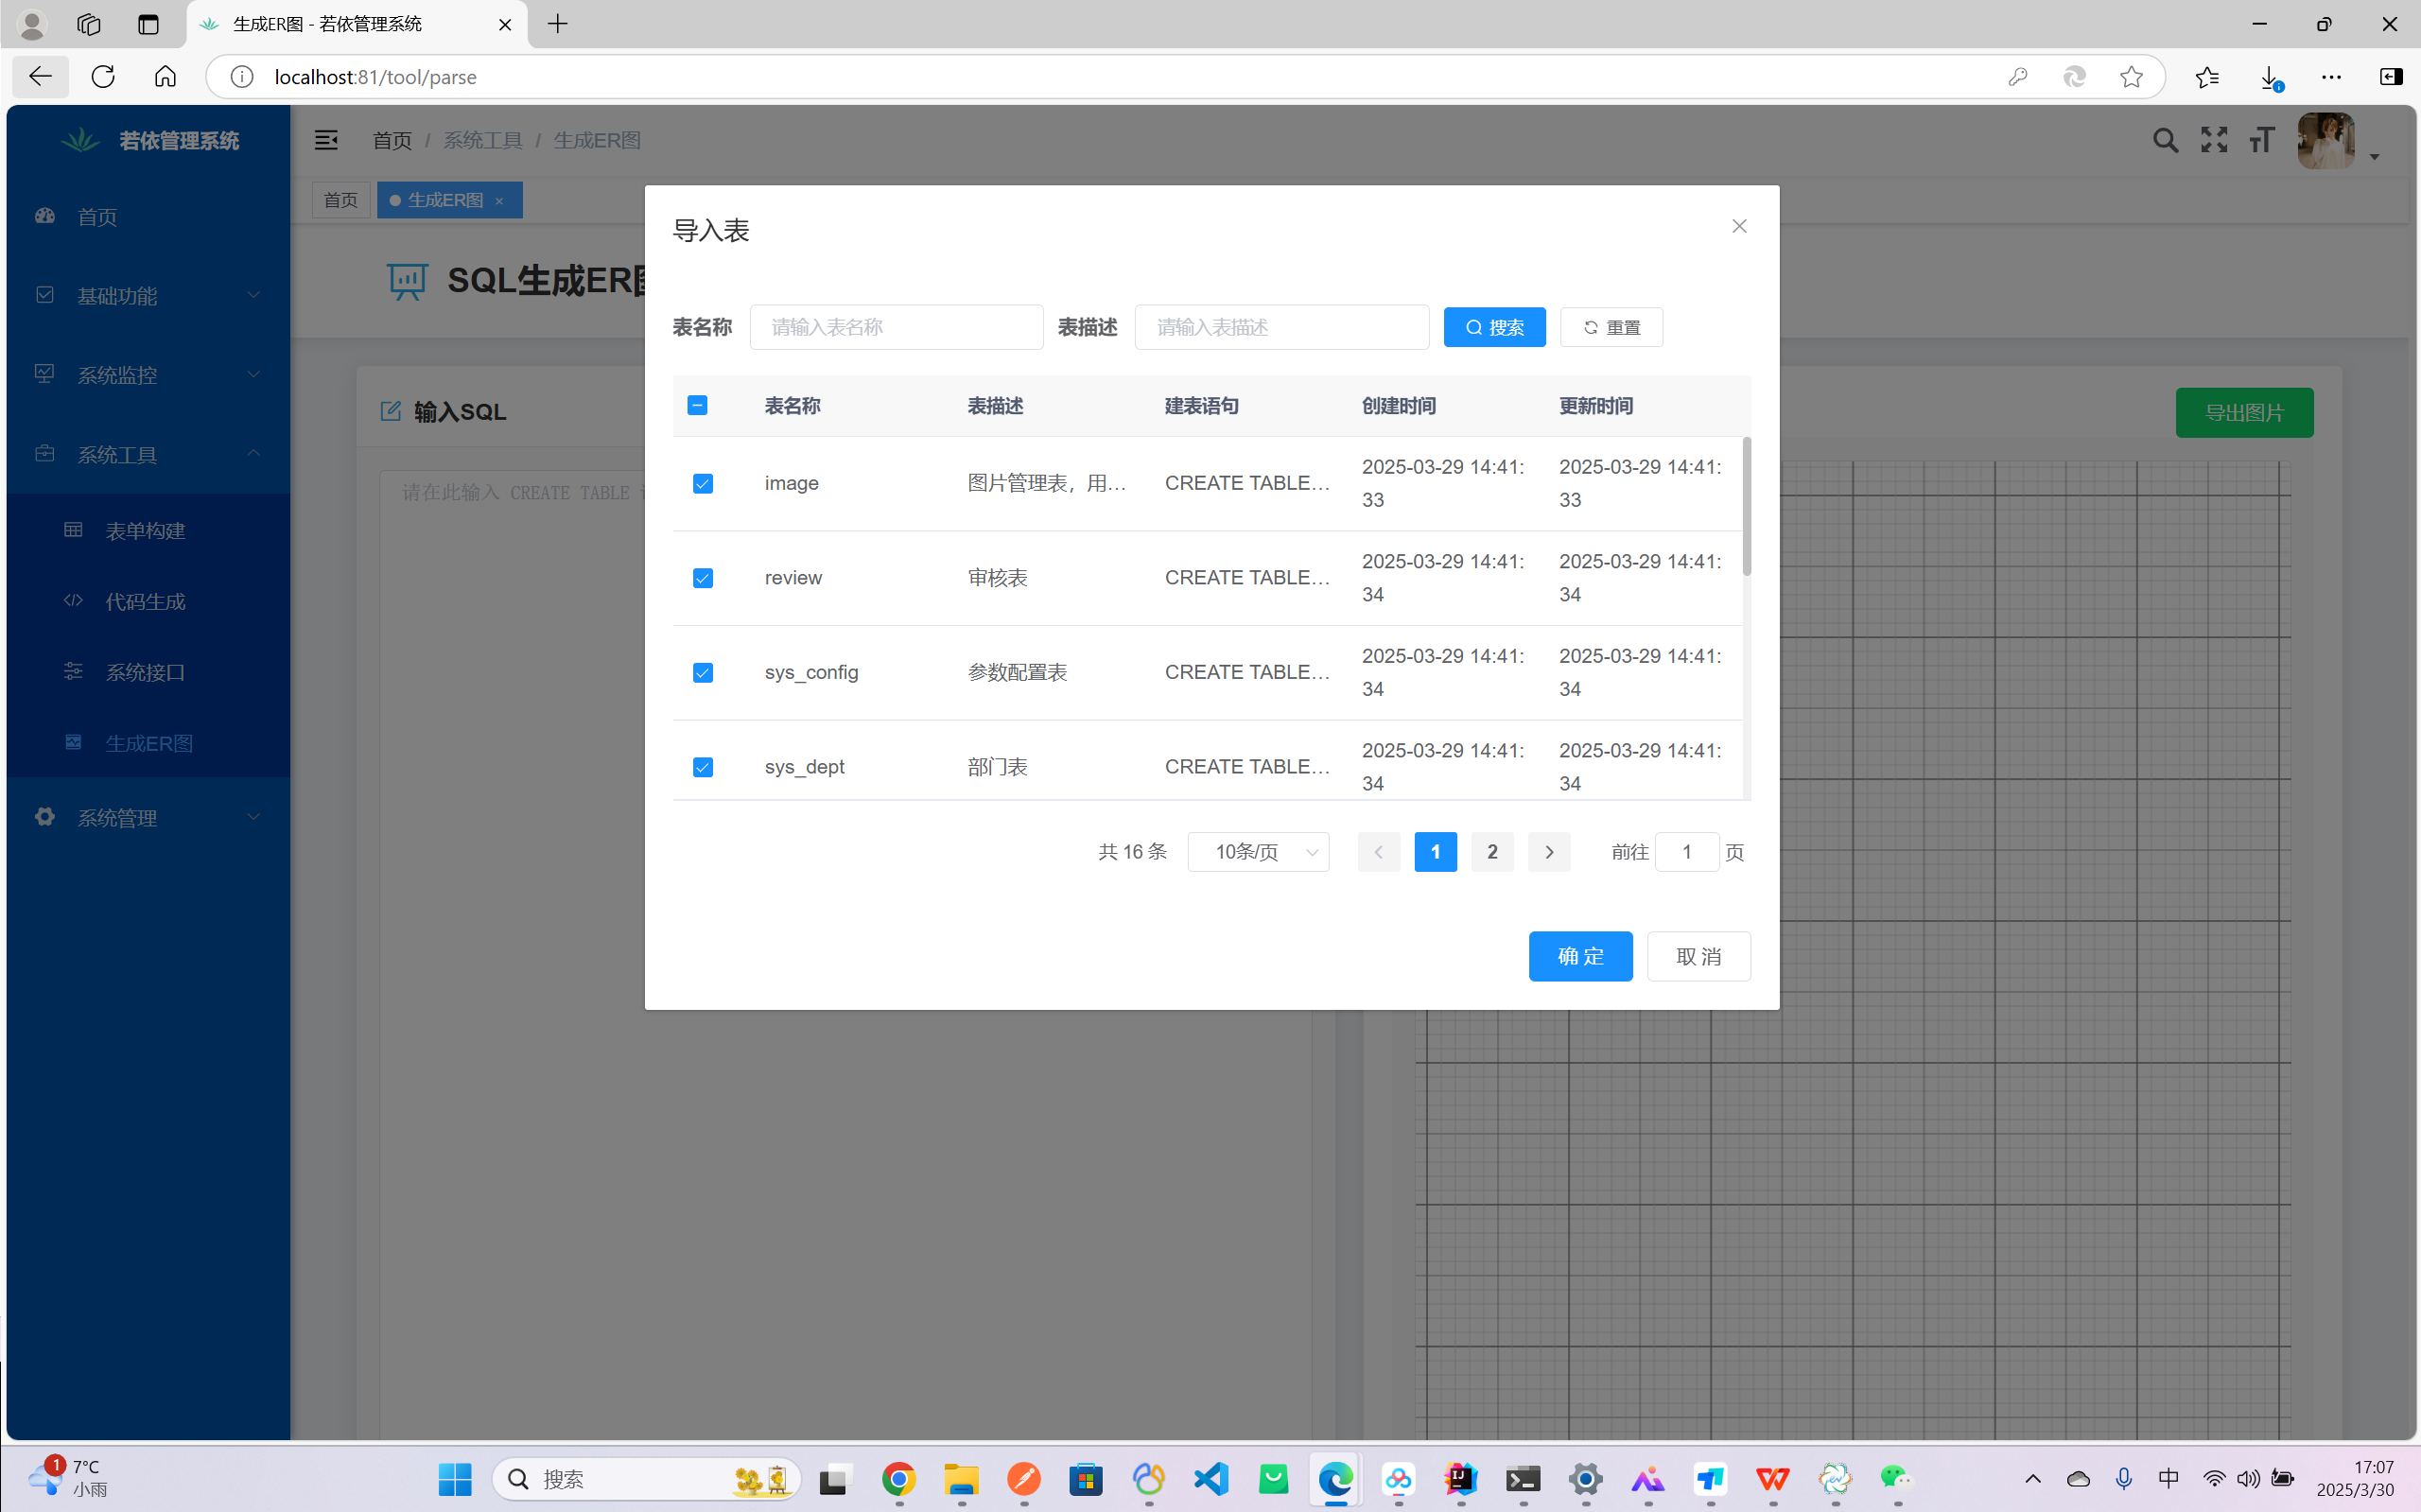Go to page 2 of table list
The height and width of the screenshot is (1512, 2421).
(1492, 852)
